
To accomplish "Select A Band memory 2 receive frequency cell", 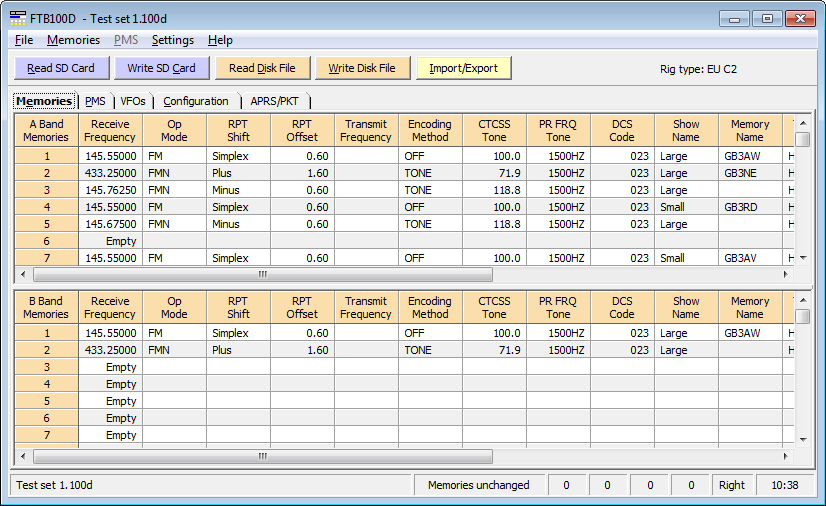I will click(x=110, y=173).
